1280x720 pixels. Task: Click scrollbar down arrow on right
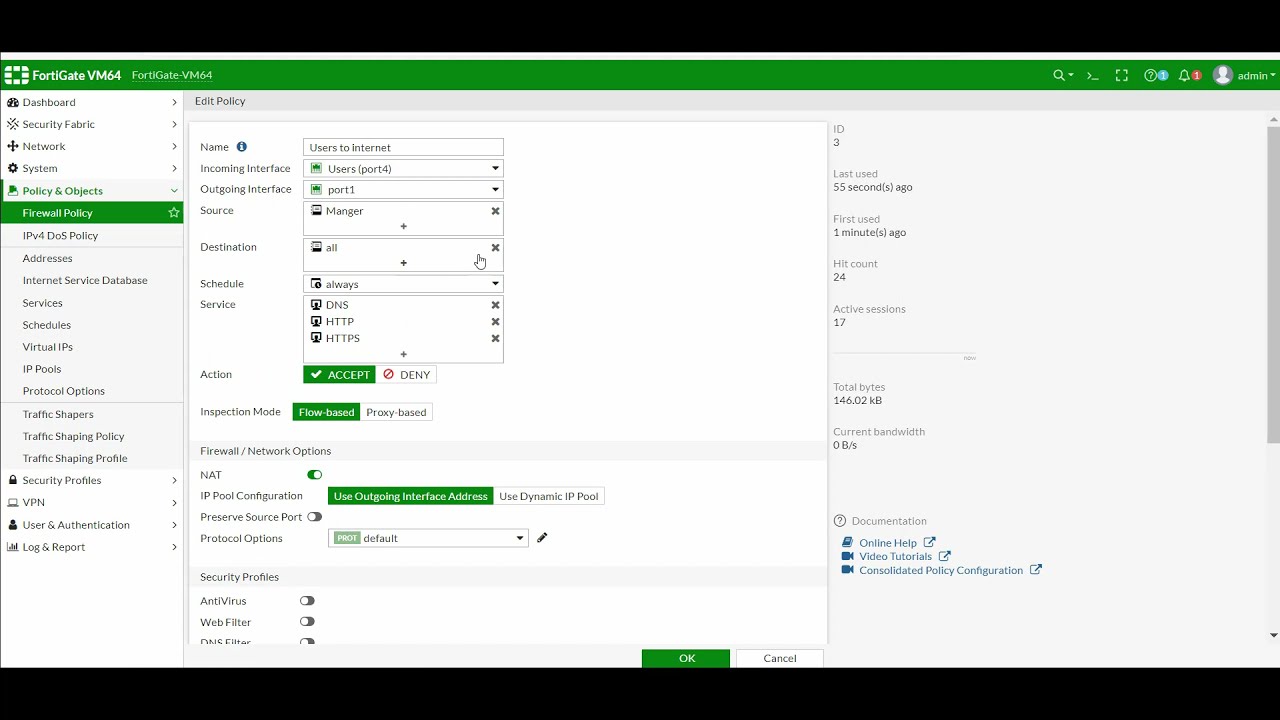[x=1273, y=635]
